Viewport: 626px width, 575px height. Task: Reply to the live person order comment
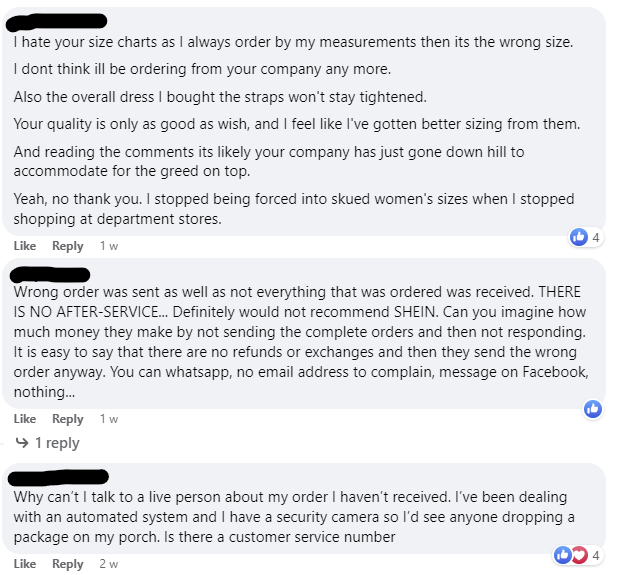point(68,564)
